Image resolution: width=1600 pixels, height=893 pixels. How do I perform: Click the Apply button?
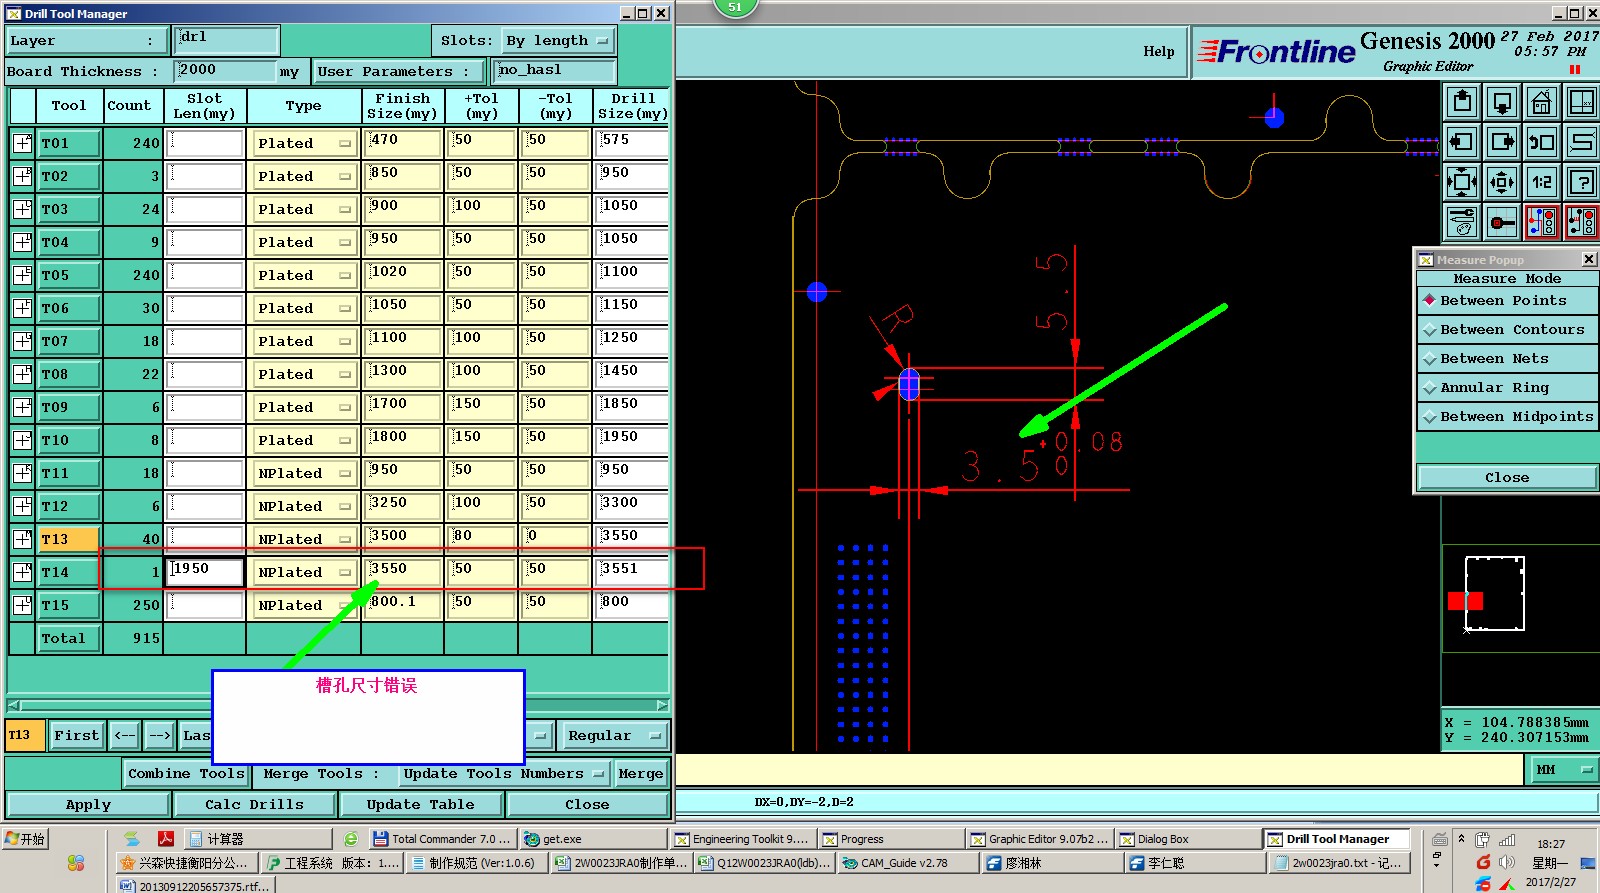click(x=88, y=805)
